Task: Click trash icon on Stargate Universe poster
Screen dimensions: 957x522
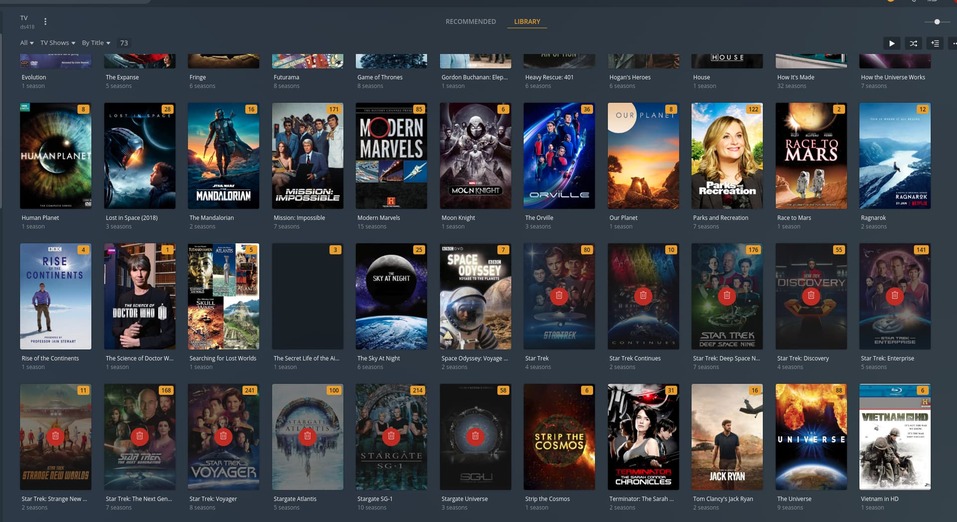Action: (x=475, y=437)
